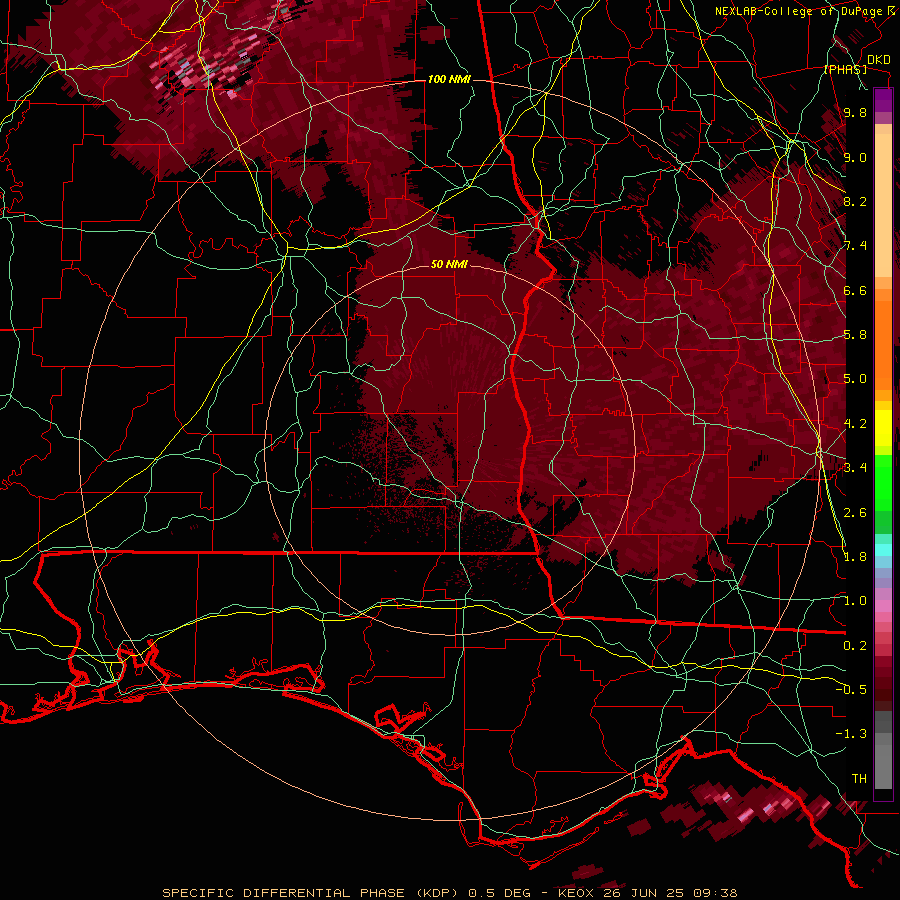Pick the pink segment of the color bar
The width and height of the screenshot is (900, 900).
pyautogui.click(x=883, y=606)
